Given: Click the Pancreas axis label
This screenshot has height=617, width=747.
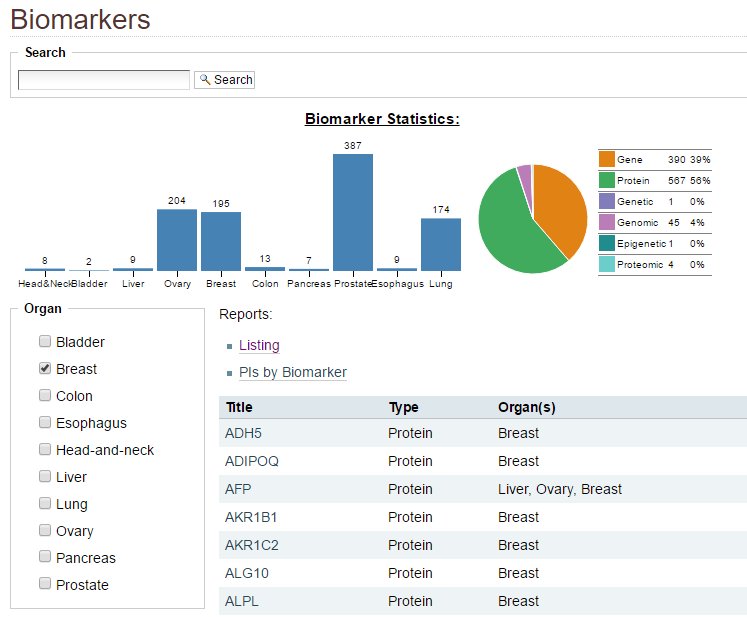Looking at the screenshot, I should pos(309,283).
